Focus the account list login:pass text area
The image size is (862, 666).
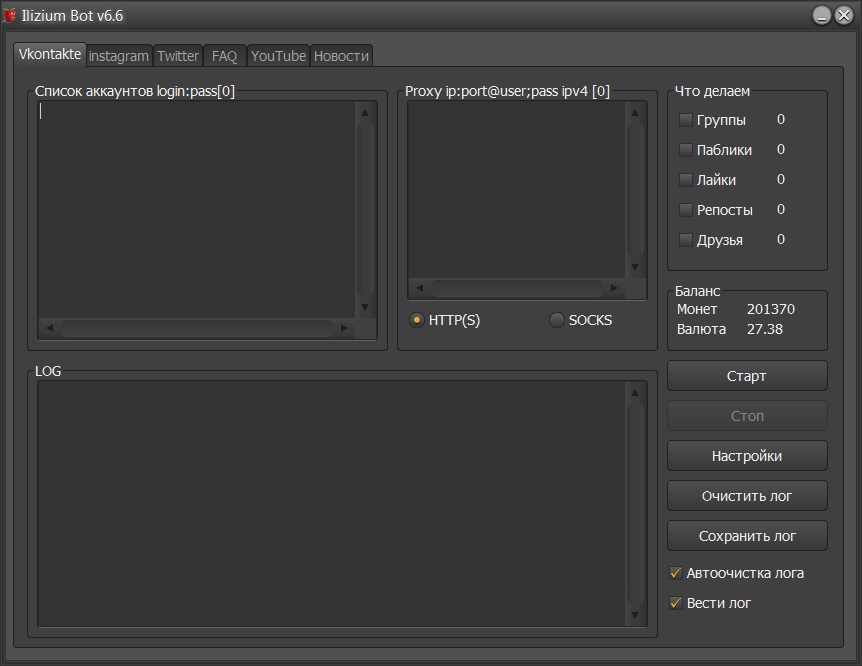point(196,210)
